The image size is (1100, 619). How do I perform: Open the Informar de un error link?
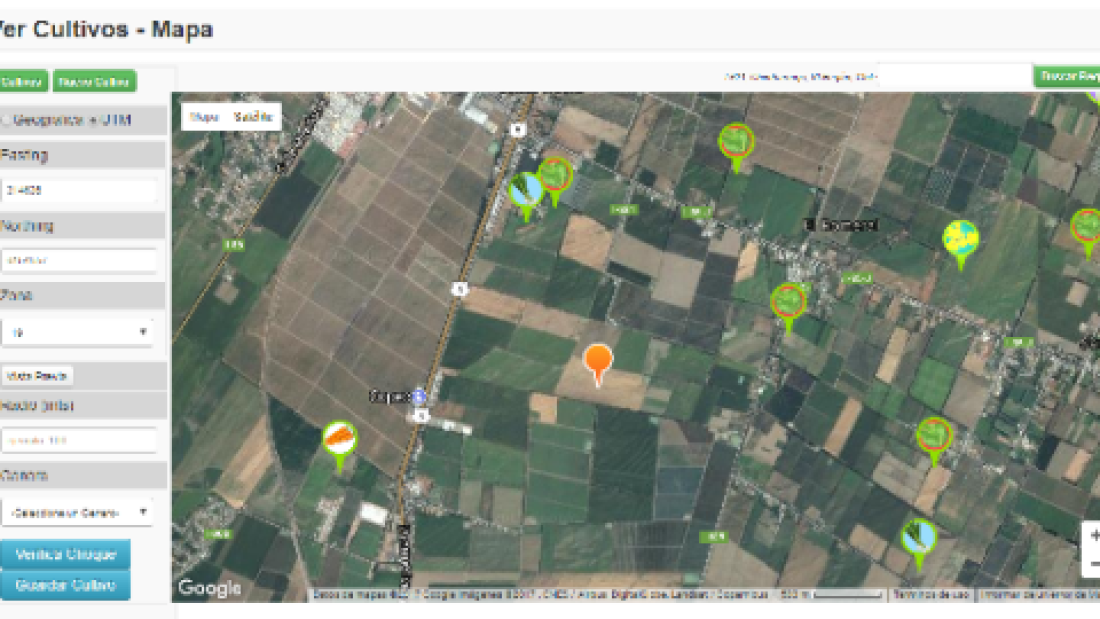1040,594
